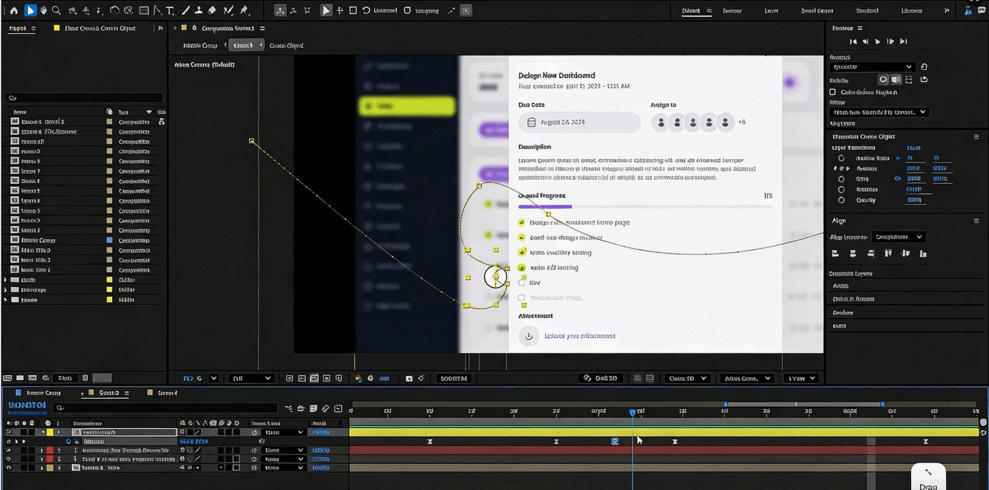Viewport: 989px width, 490px height.
Task: Click the Home icon in toolbar
Action: pos(13,11)
